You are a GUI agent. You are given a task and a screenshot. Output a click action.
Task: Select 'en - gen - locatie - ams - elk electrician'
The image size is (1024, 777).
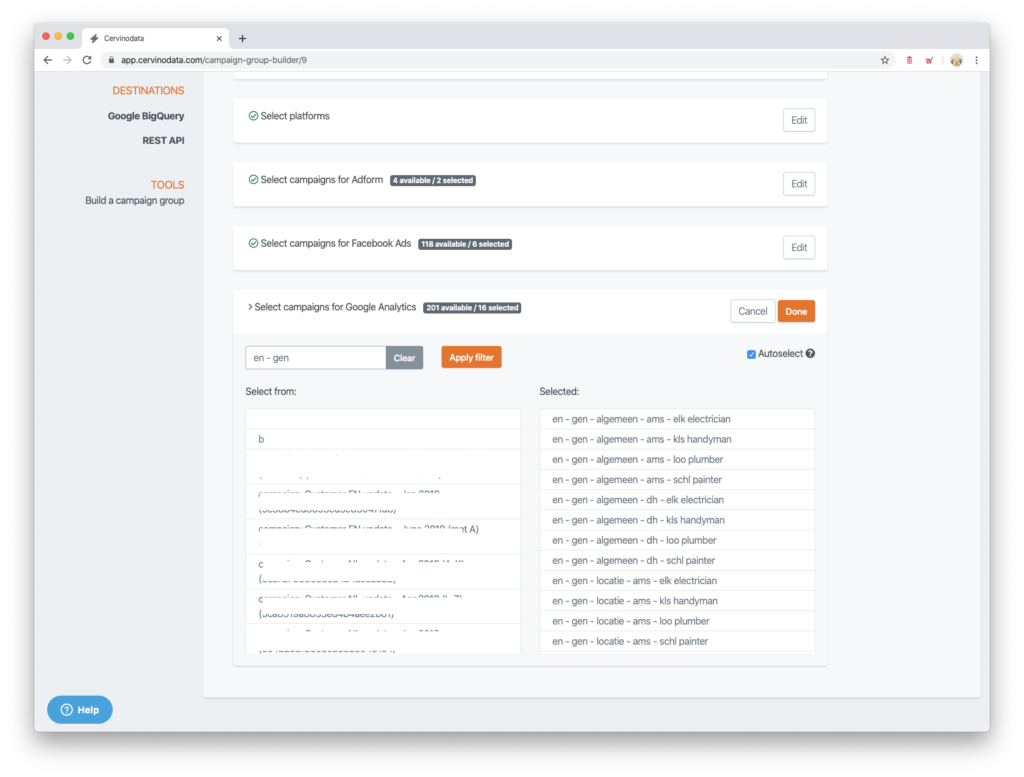[677, 581]
